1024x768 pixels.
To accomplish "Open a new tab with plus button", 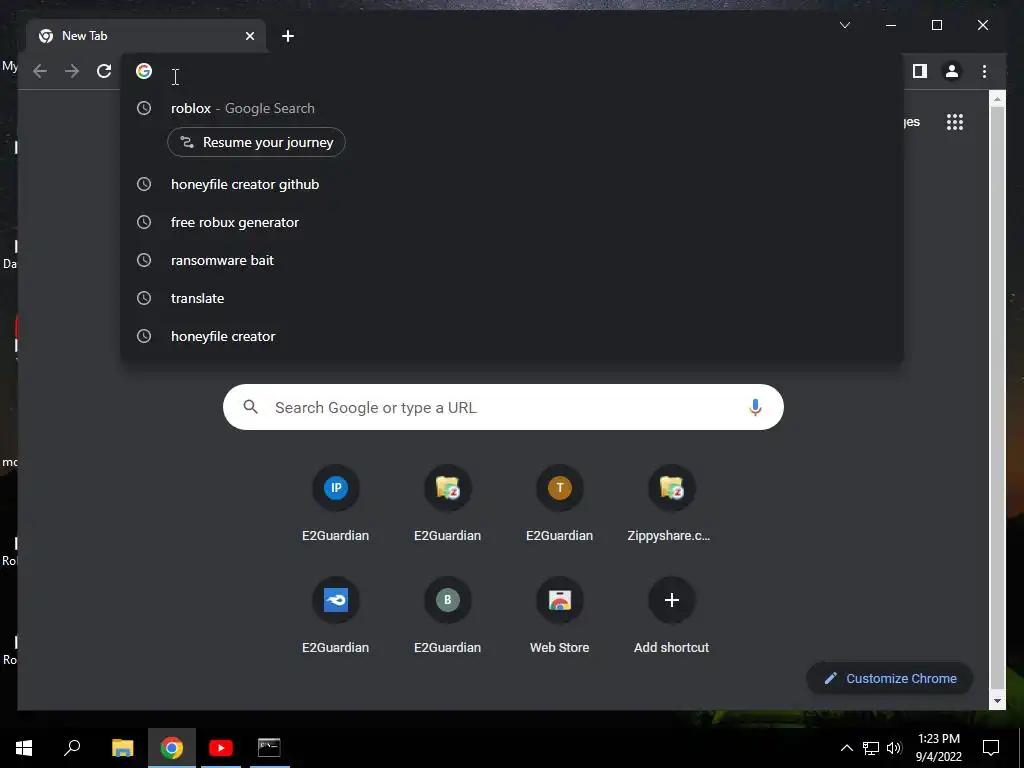I will point(288,36).
